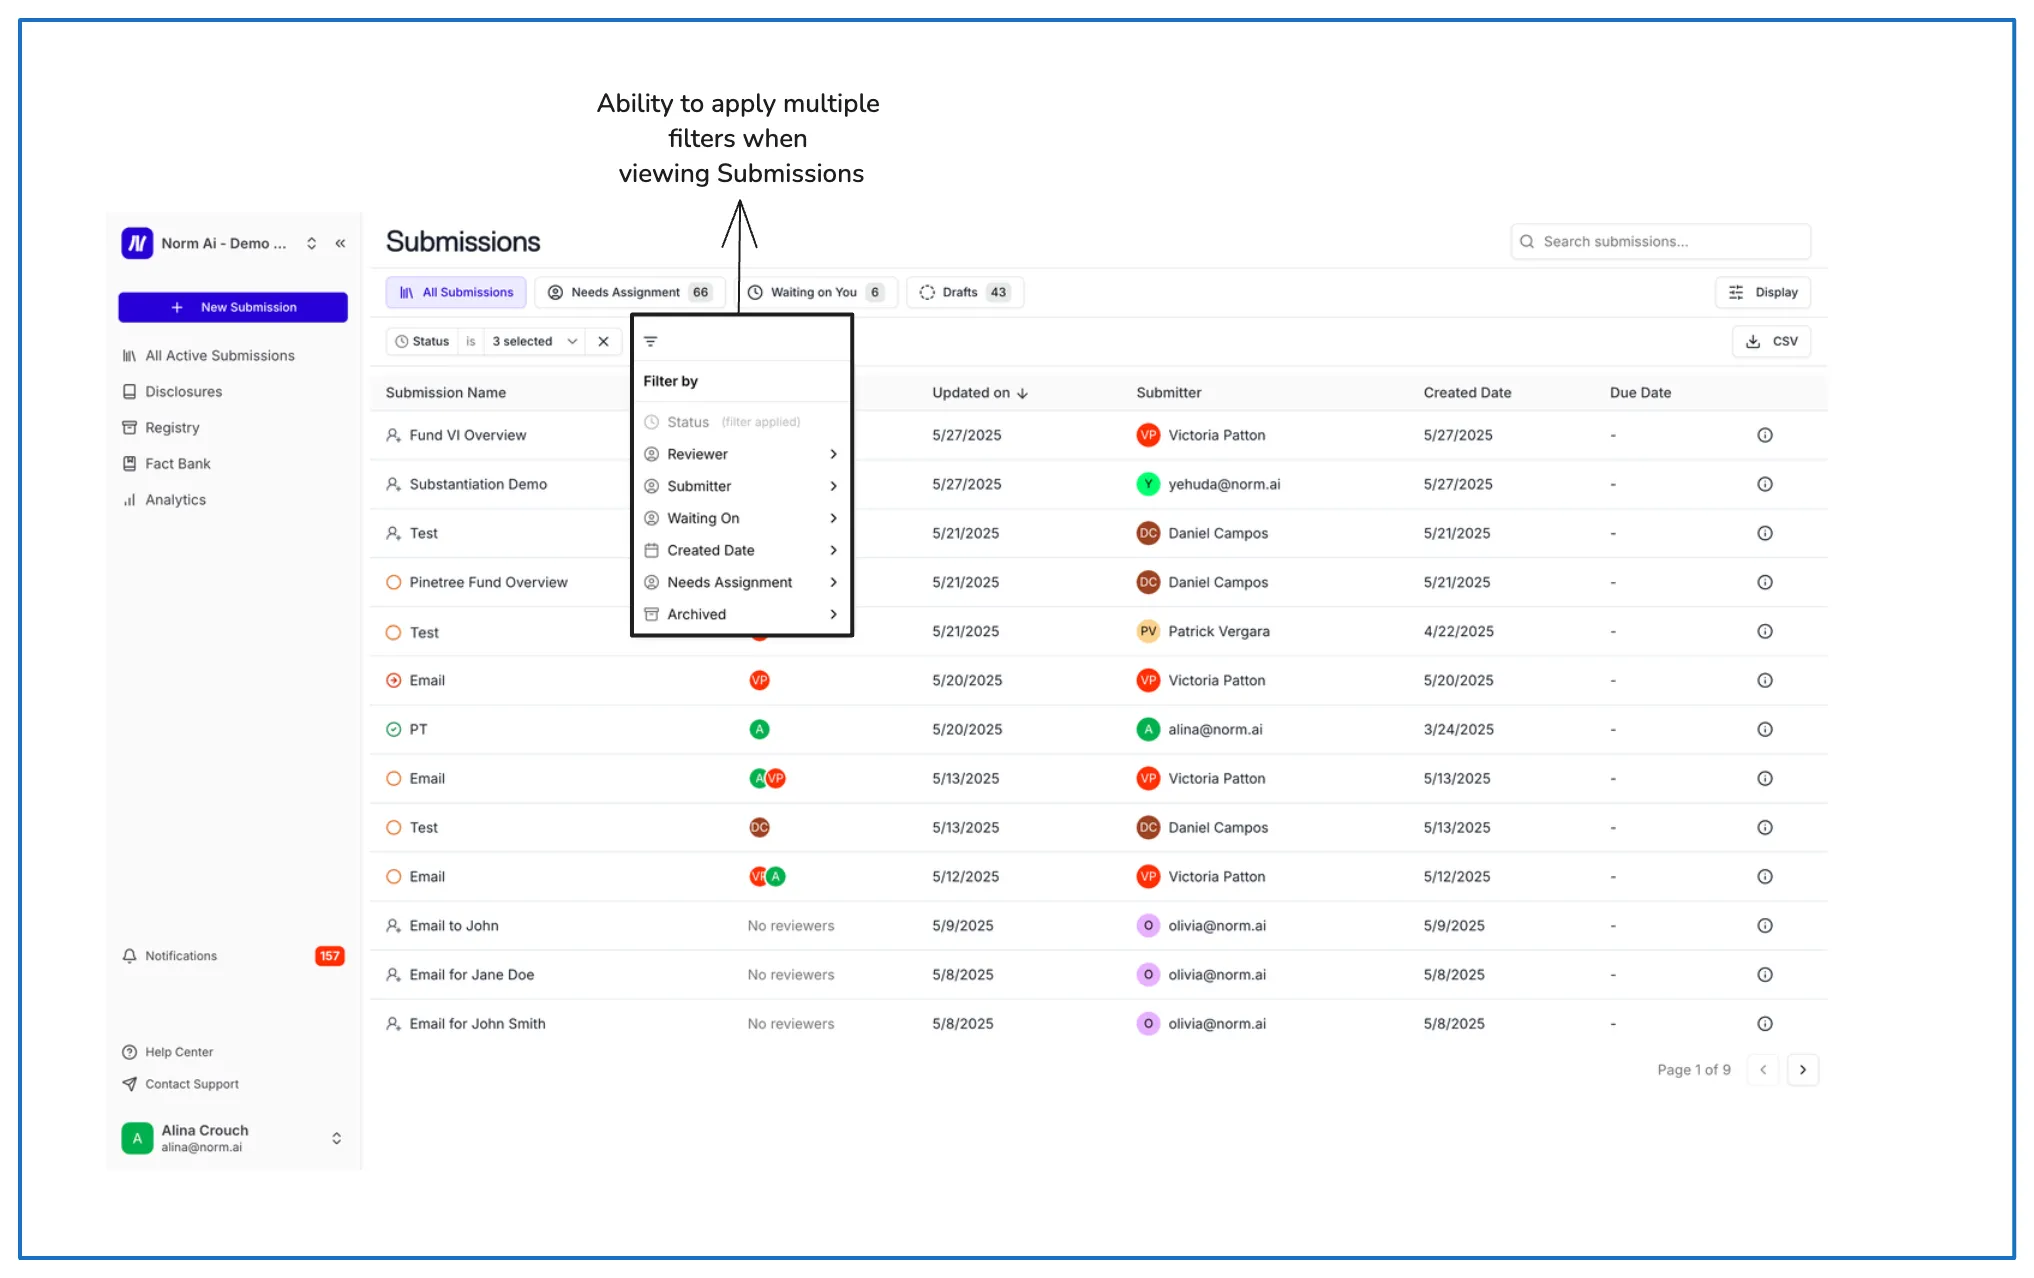The width and height of the screenshot is (2034, 1278).
Task: Open the Display options button
Action: (x=1763, y=292)
